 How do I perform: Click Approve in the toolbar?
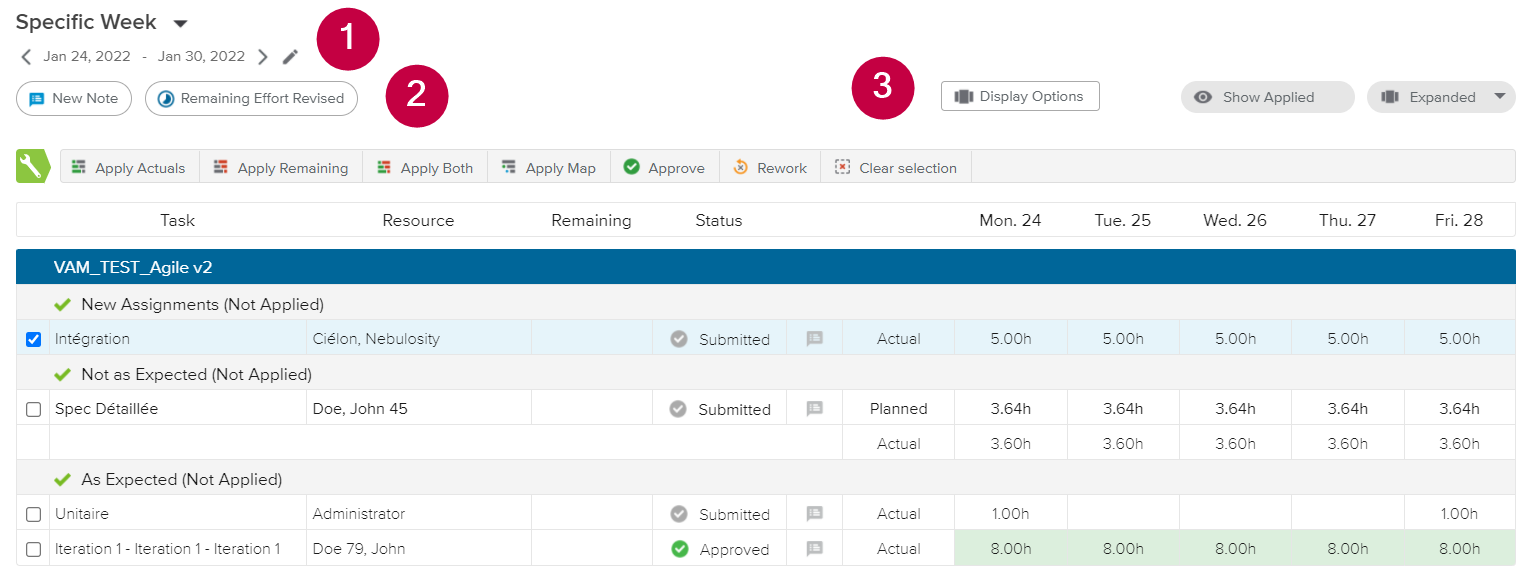click(664, 168)
